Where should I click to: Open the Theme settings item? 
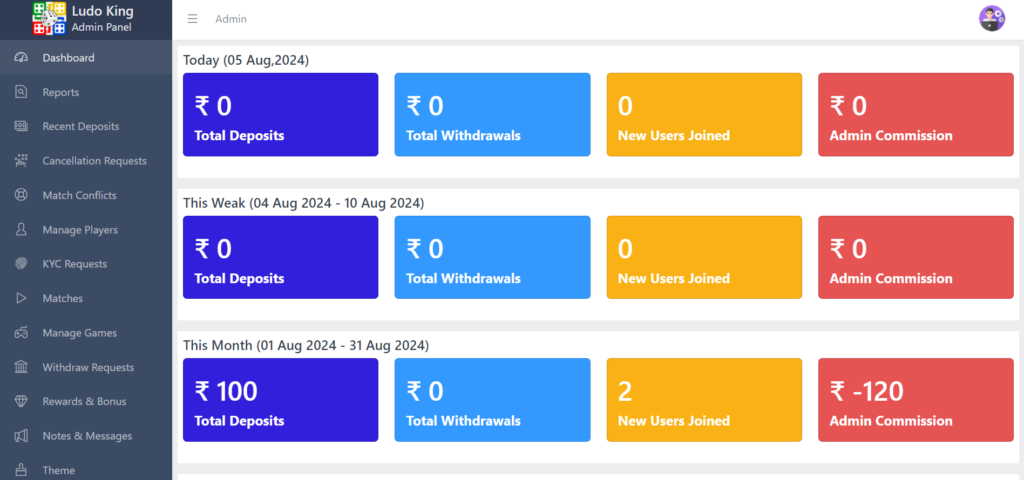(86, 469)
